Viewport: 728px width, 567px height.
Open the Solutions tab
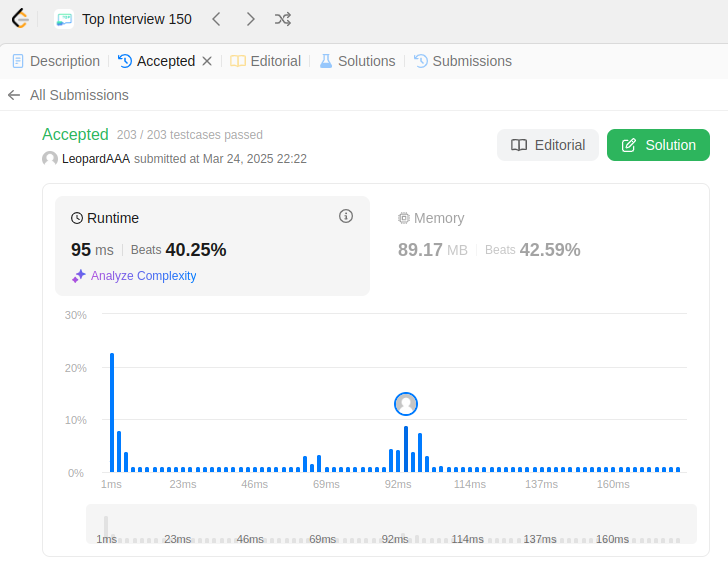pyautogui.click(x=357, y=61)
